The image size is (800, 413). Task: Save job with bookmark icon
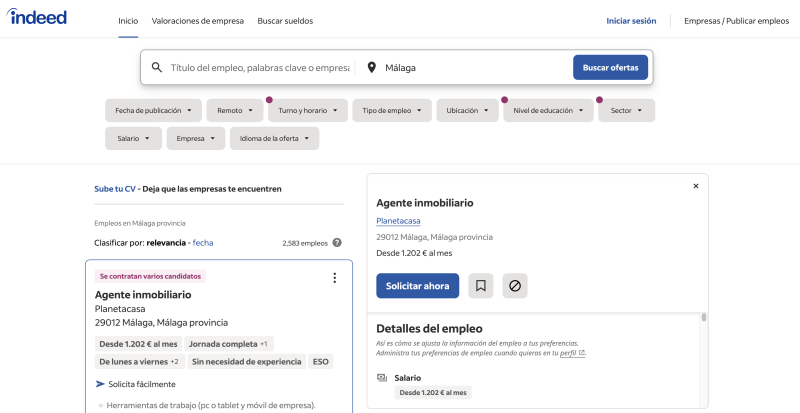481,286
